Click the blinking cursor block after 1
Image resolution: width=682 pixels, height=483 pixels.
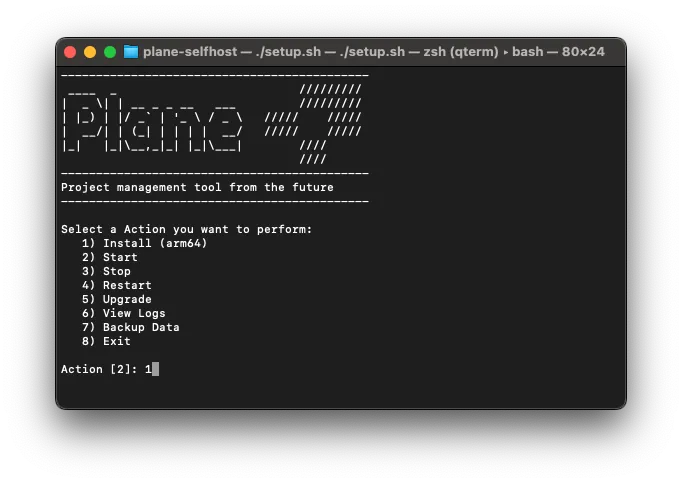pyautogui.click(x=155, y=369)
